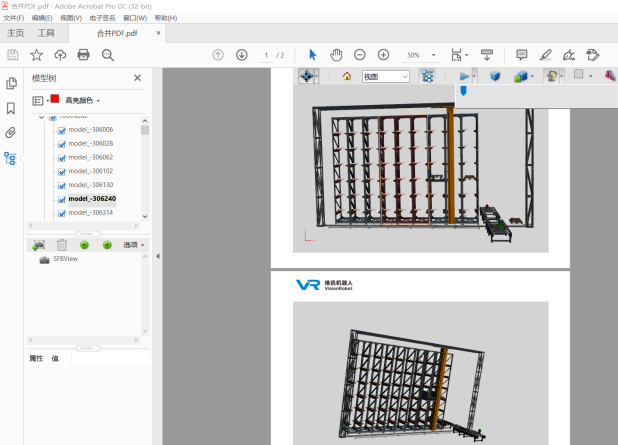
Task: Uncheck model_-306240 visibility checkbox
Action: pos(61,199)
